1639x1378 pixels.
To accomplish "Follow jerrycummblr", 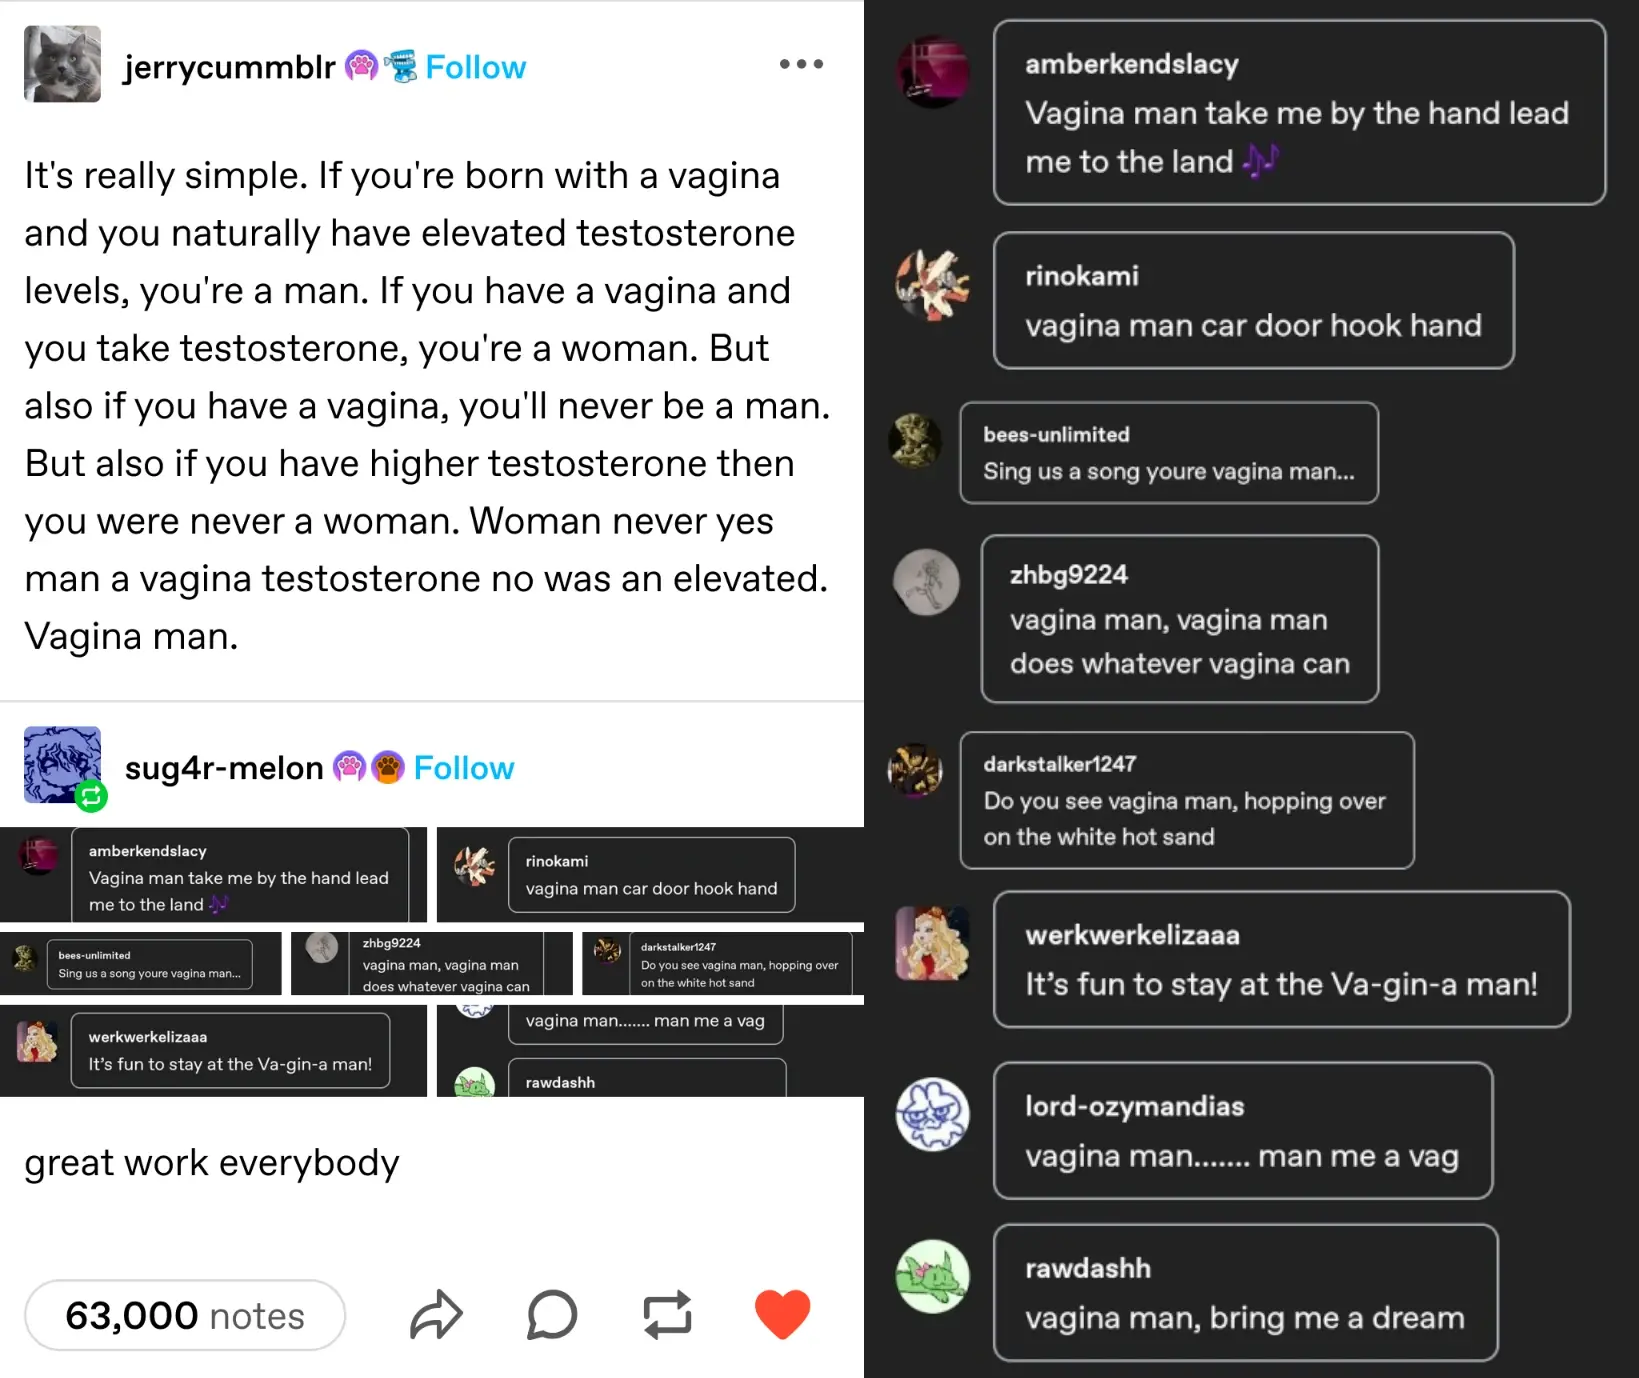I will pos(475,67).
